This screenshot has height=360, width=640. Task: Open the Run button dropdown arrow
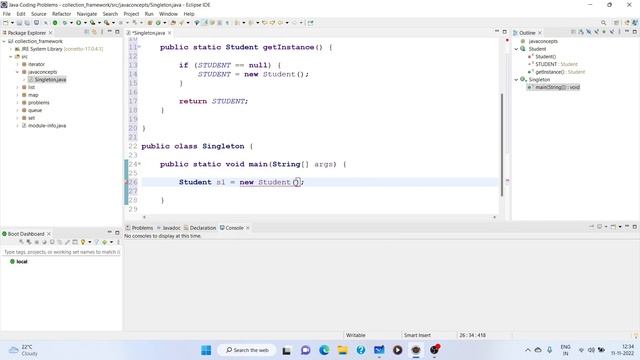(85, 23)
